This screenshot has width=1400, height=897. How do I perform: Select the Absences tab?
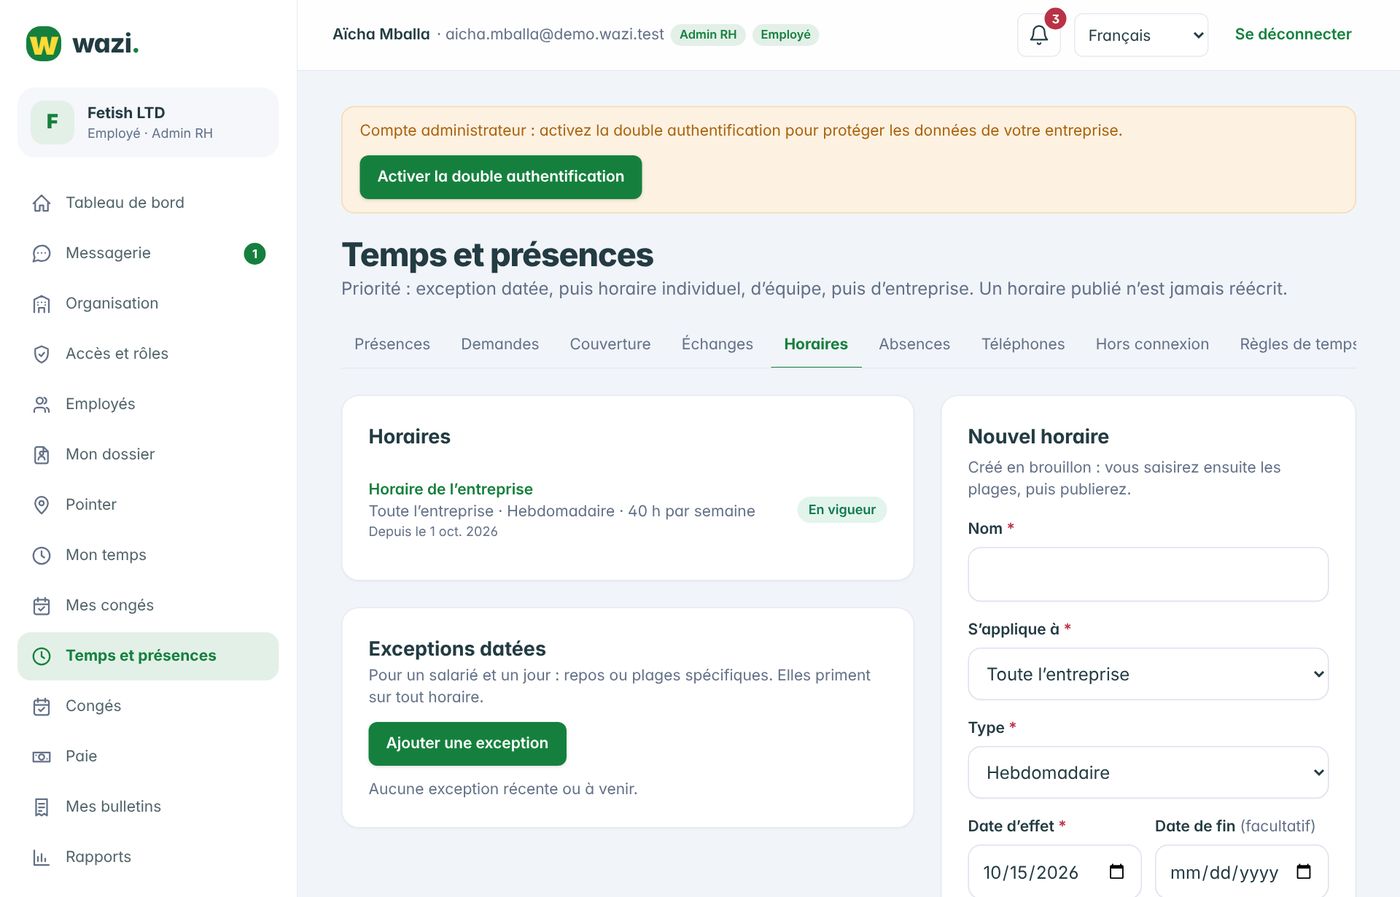point(914,344)
